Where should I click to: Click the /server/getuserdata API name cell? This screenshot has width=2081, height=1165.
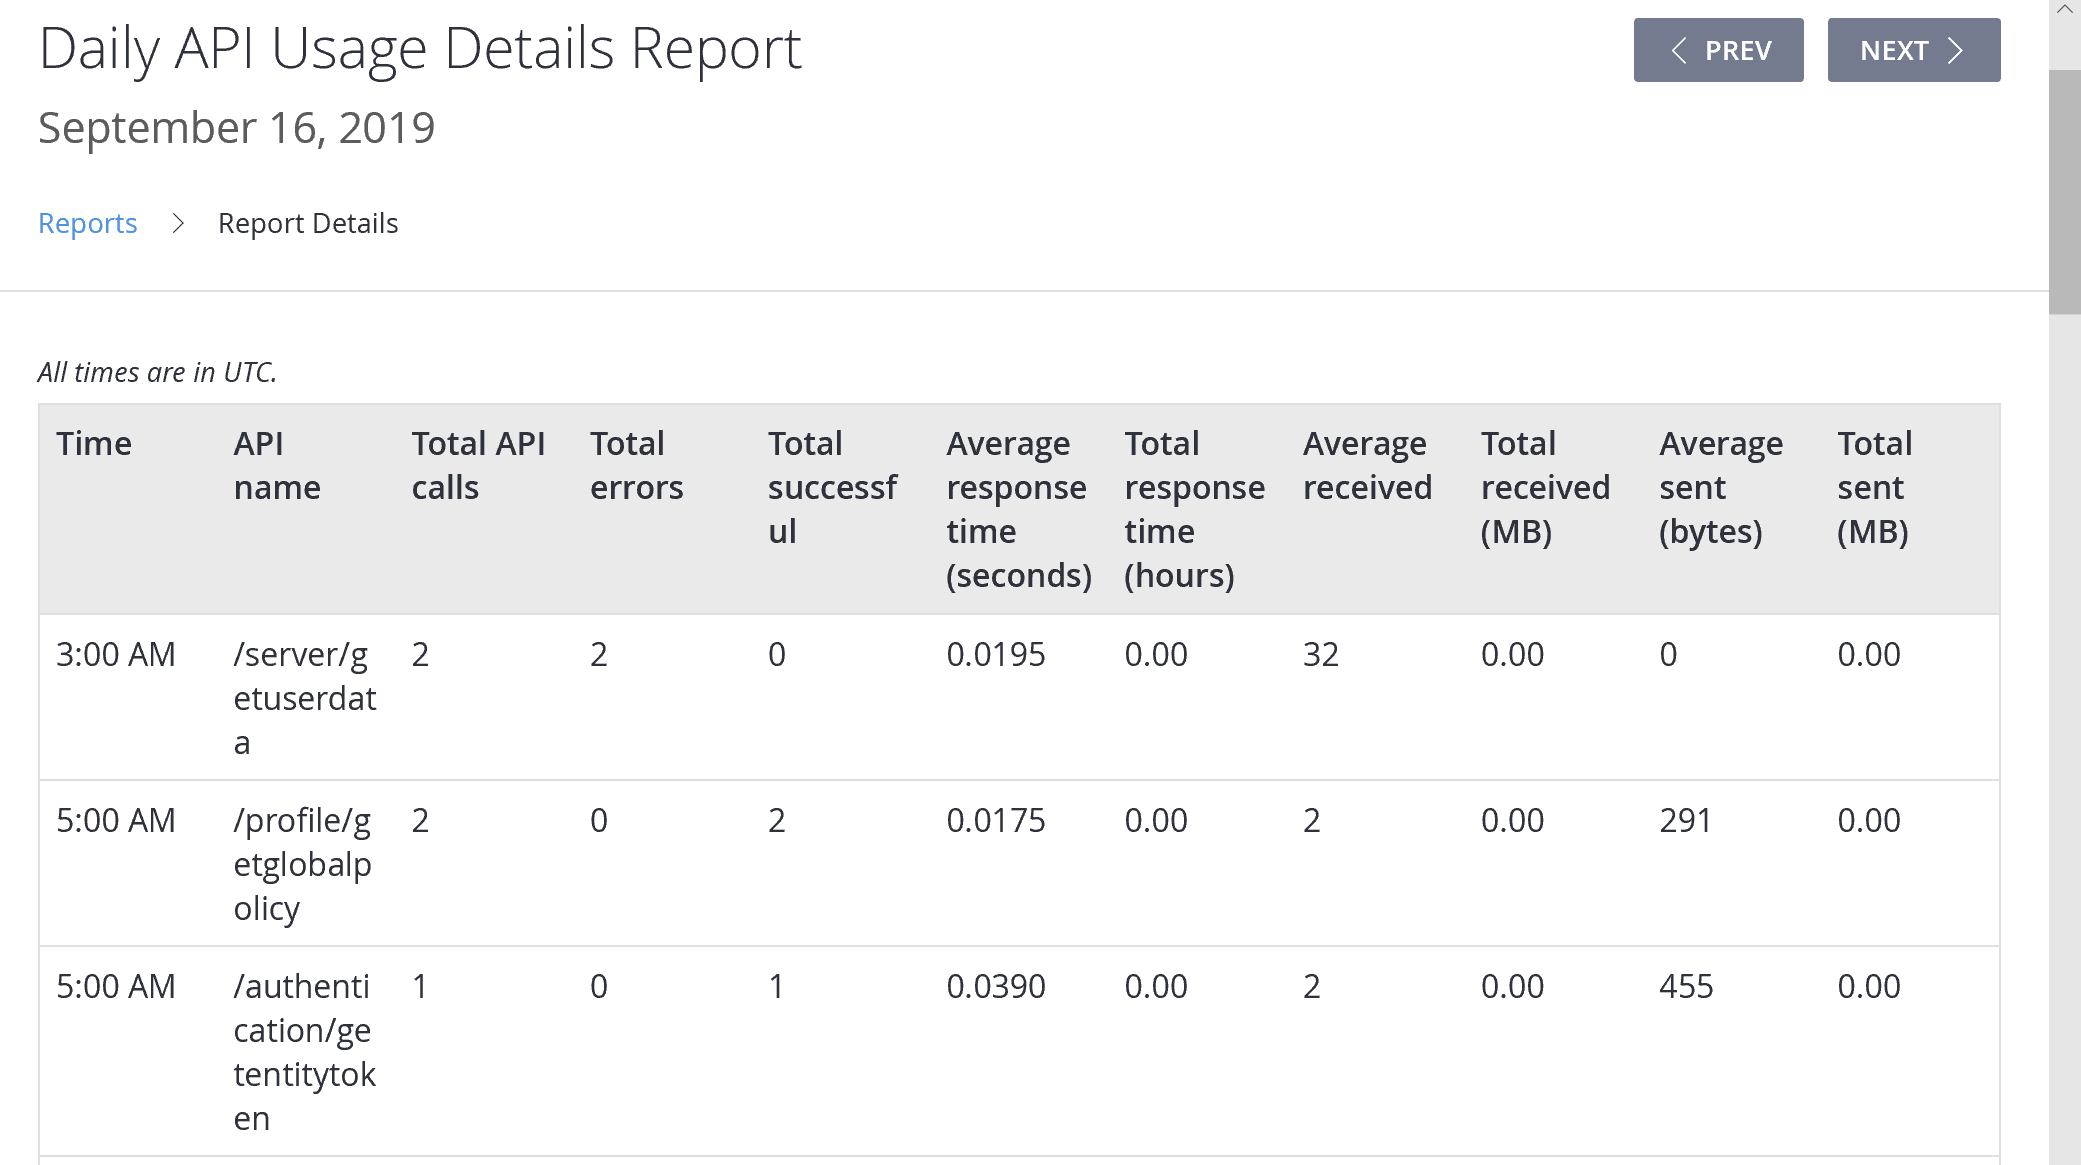click(x=305, y=698)
